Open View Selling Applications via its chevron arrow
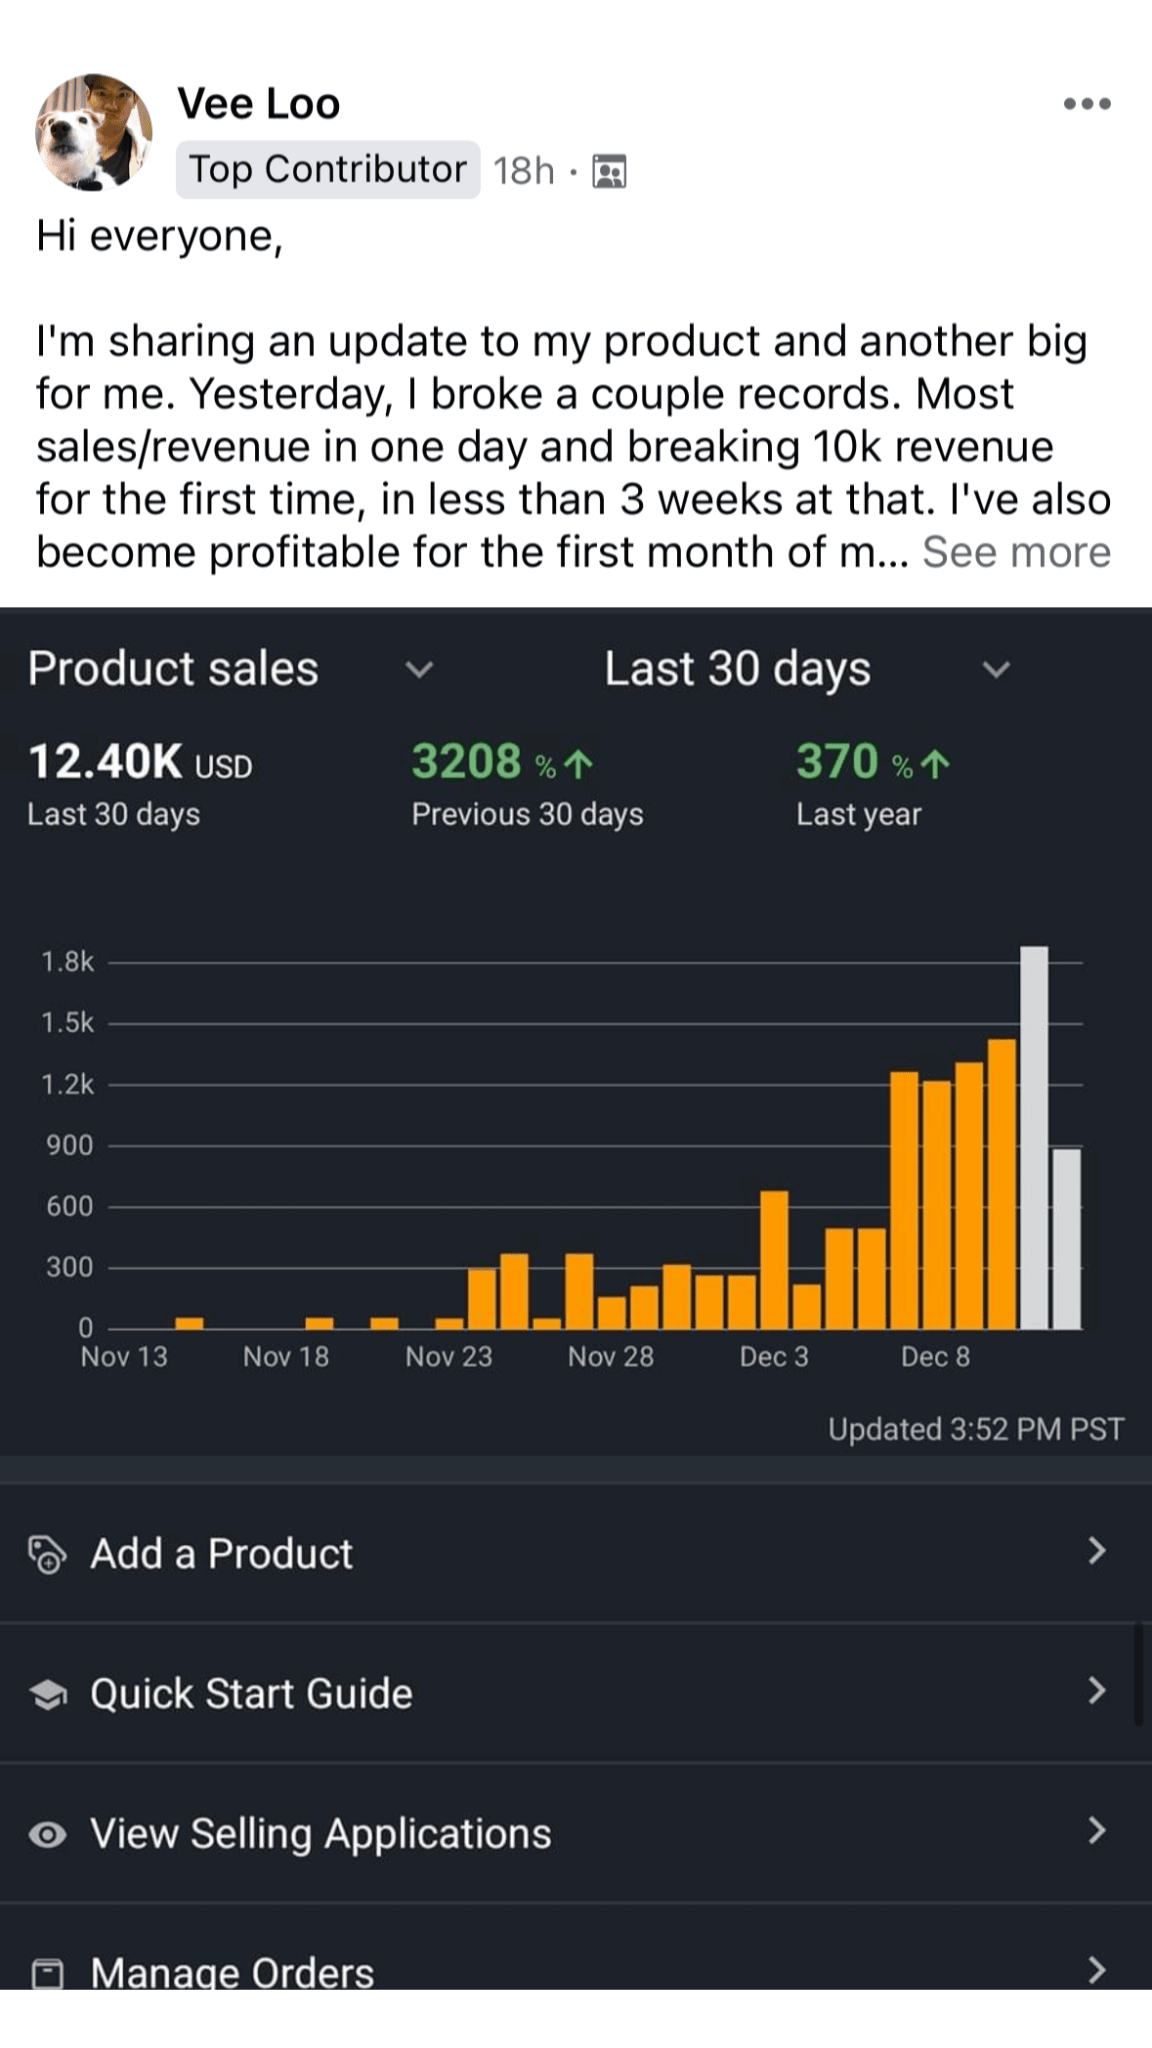The image size is (1152, 2048). click(x=1097, y=1831)
